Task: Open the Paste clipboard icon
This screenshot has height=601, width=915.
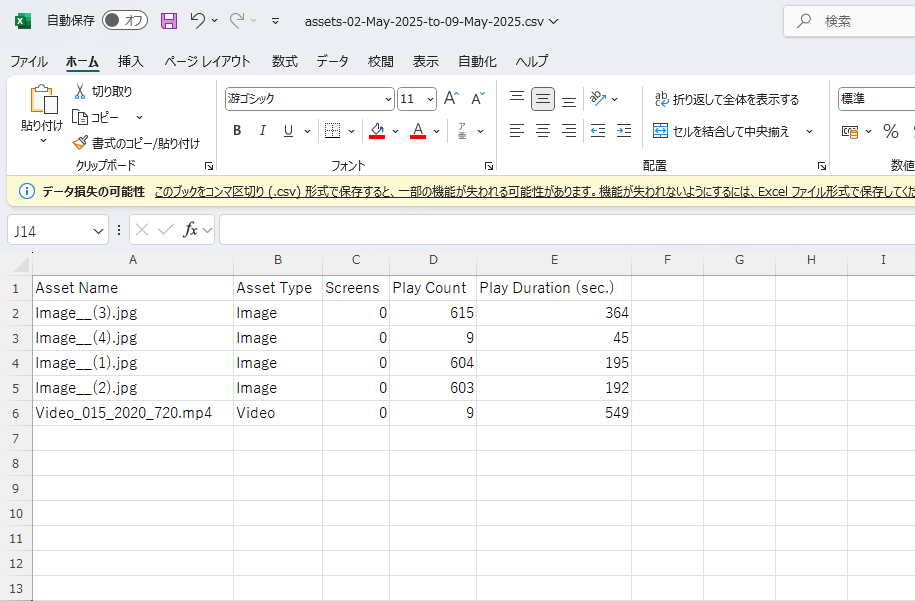Action: (x=43, y=99)
